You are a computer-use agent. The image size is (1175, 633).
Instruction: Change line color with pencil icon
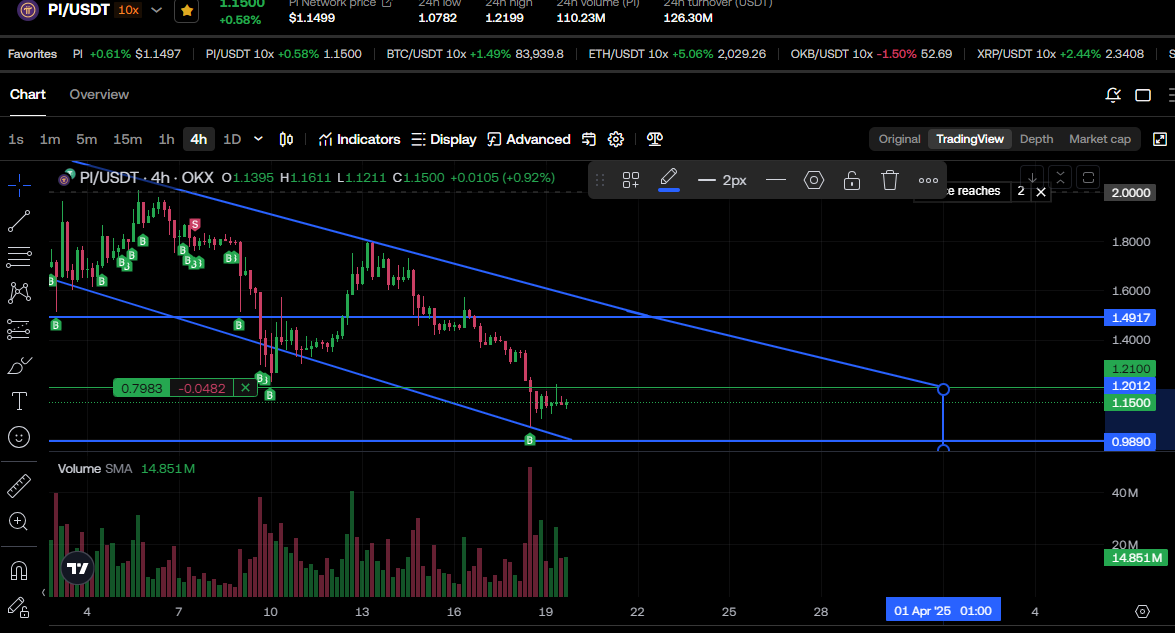coord(668,180)
